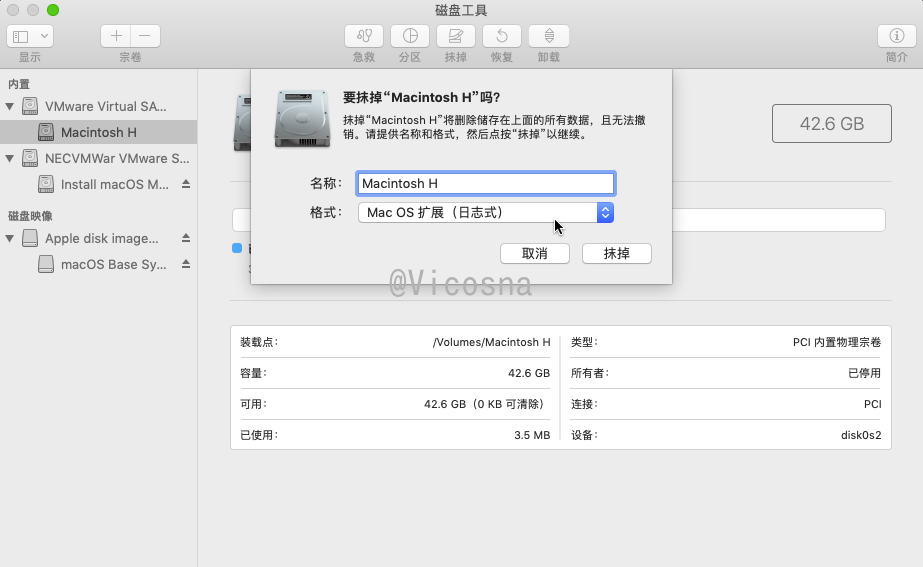Select the Macintosh H volume in sidebar
The image size is (923, 567).
coord(98,132)
